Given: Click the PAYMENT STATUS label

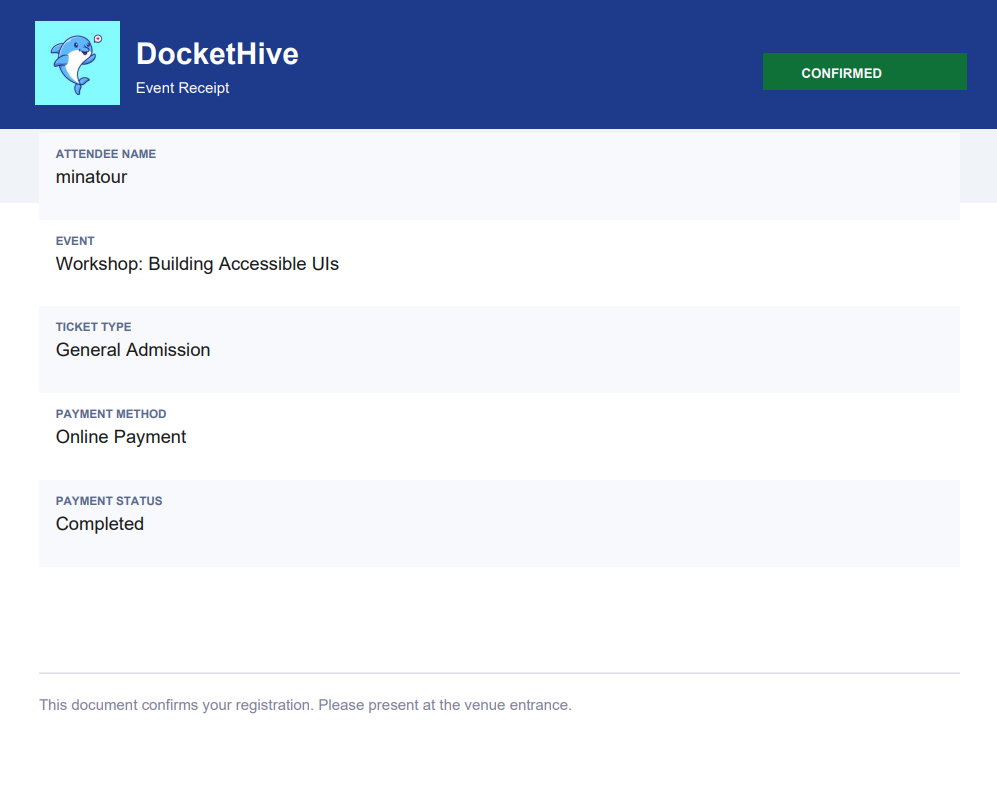Looking at the screenshot, I should point(109,501).
